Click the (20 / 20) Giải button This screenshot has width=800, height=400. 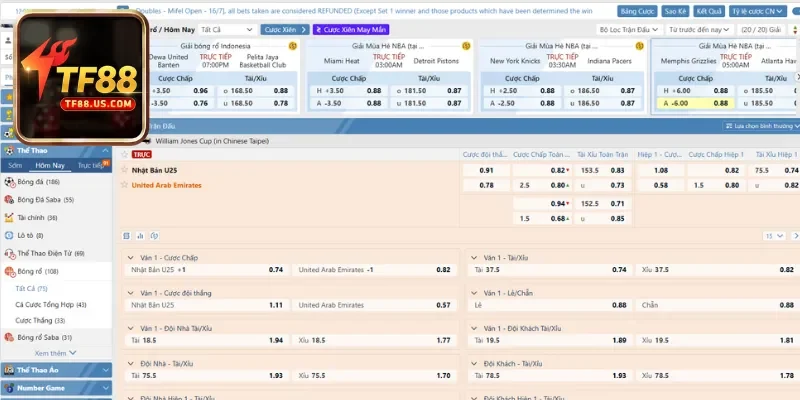pyautogui.click(x=761, y=30)
